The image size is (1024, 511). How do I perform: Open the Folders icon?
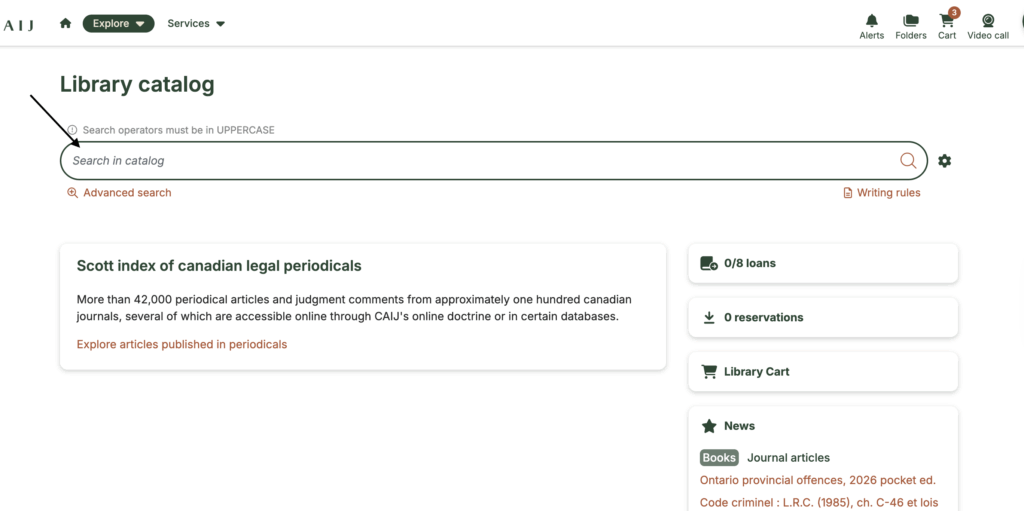click(x=910, y=21)
